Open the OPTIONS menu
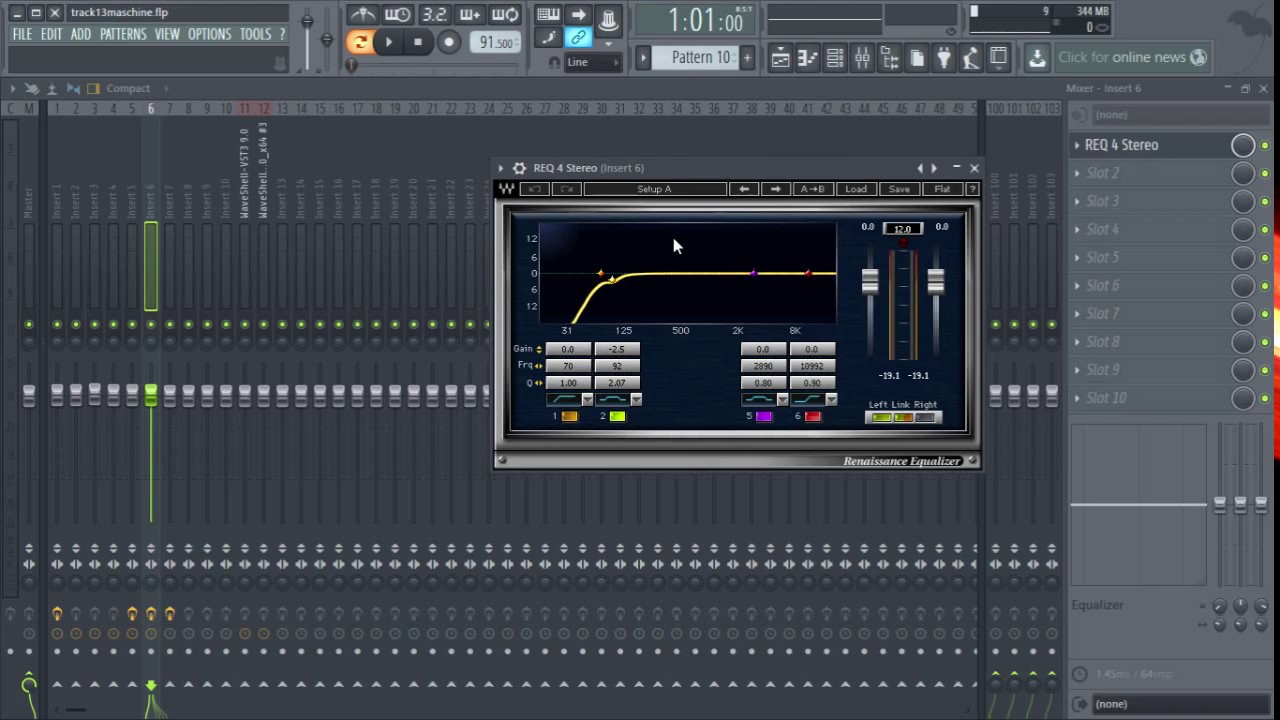This screenshot has width=1280, height=720. (209, 34)
